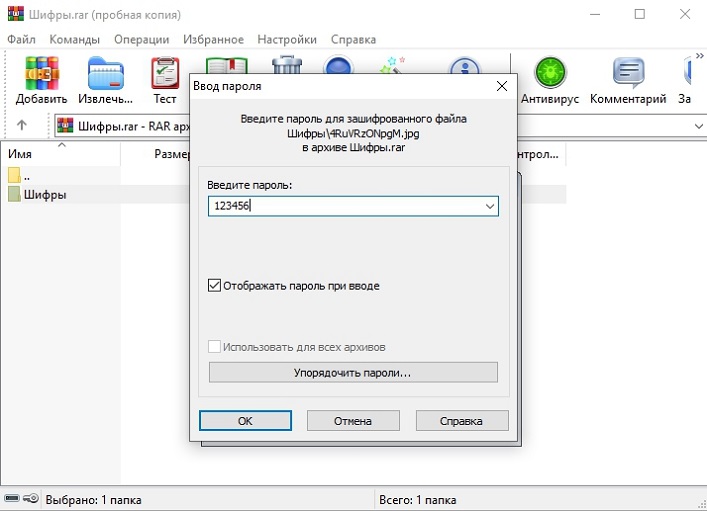The image size is (707, 511).
Task: Close the Ввод пароля dialog
Action: (501, 86)
